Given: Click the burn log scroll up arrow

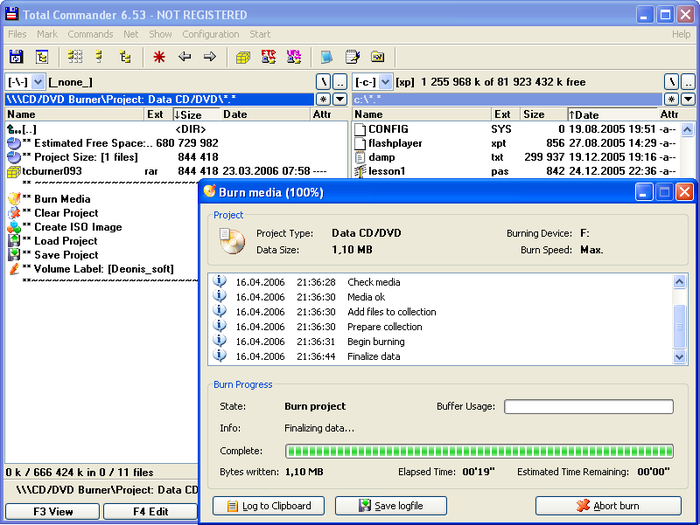Looking at the screenshot, I should coord(679,282).
